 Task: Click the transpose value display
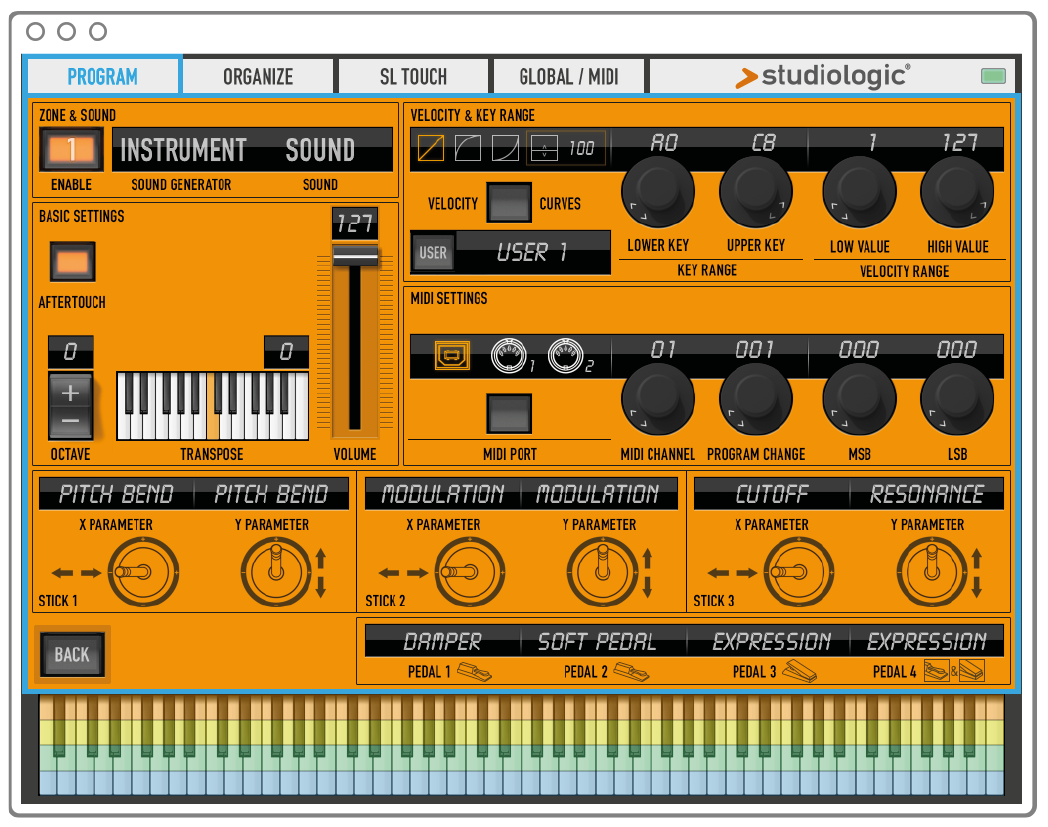[x=286, y=352]
